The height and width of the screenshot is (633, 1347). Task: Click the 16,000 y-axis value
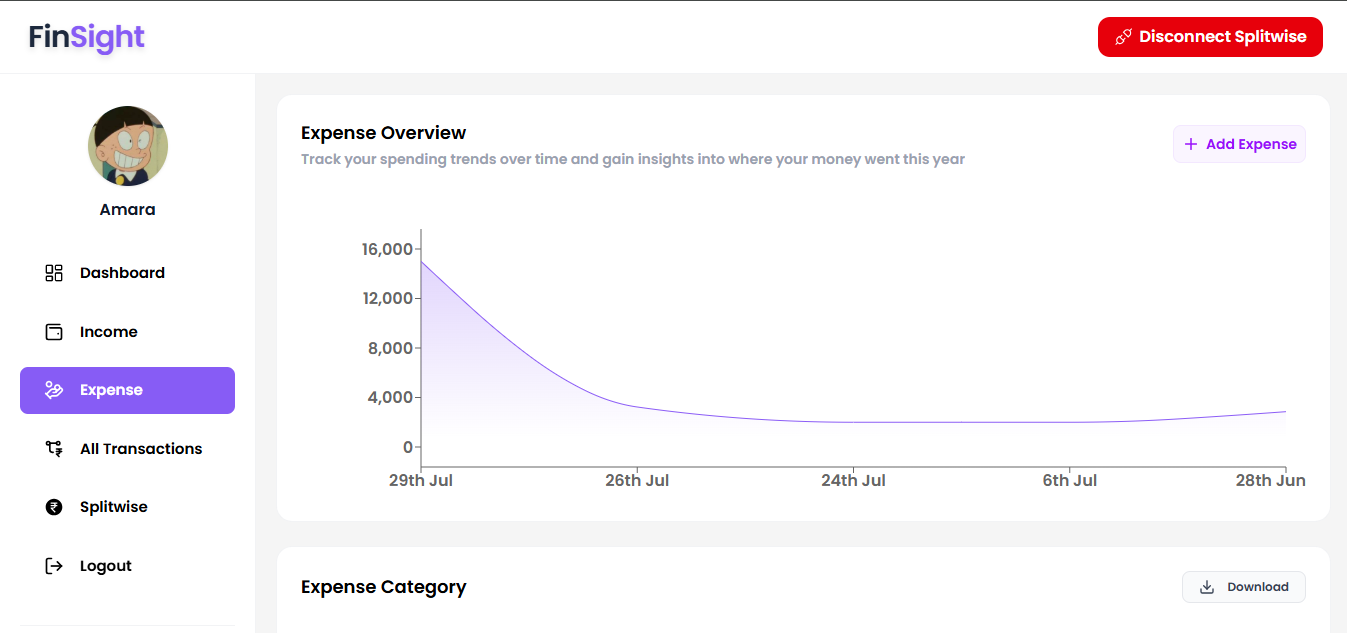[387, 249]
